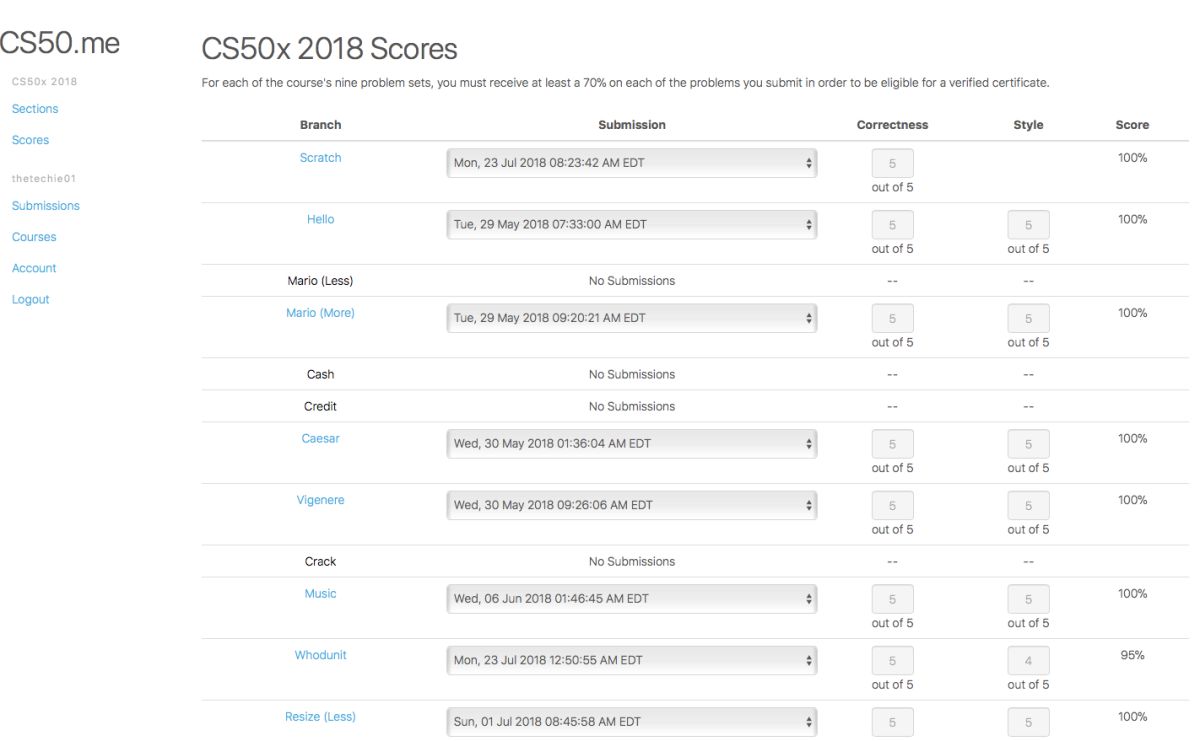Expand the Vigenere submission date dropdown
1200x741 pixels.
tap(631, 505)
